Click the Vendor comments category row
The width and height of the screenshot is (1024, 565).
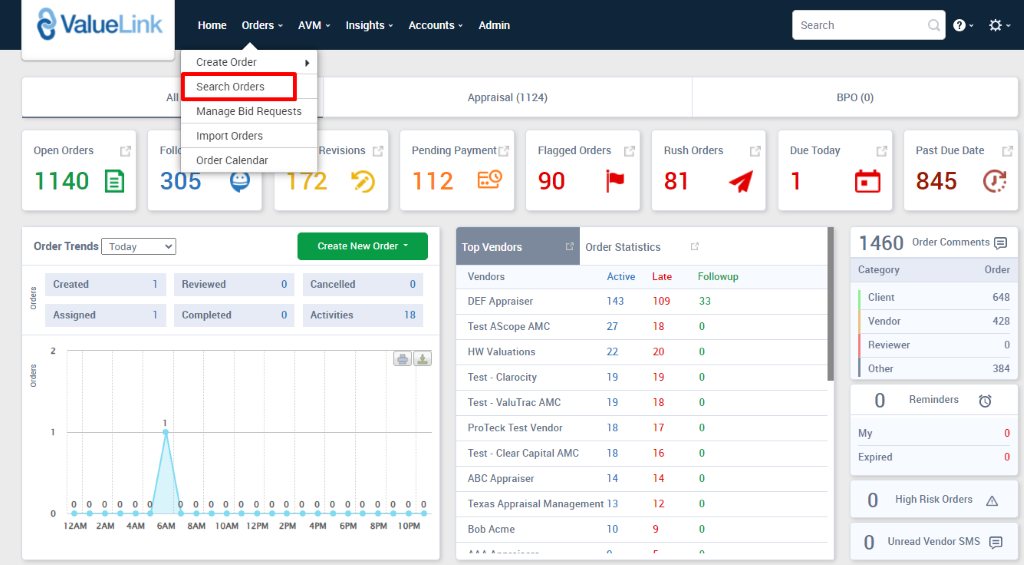coord(934,321)
